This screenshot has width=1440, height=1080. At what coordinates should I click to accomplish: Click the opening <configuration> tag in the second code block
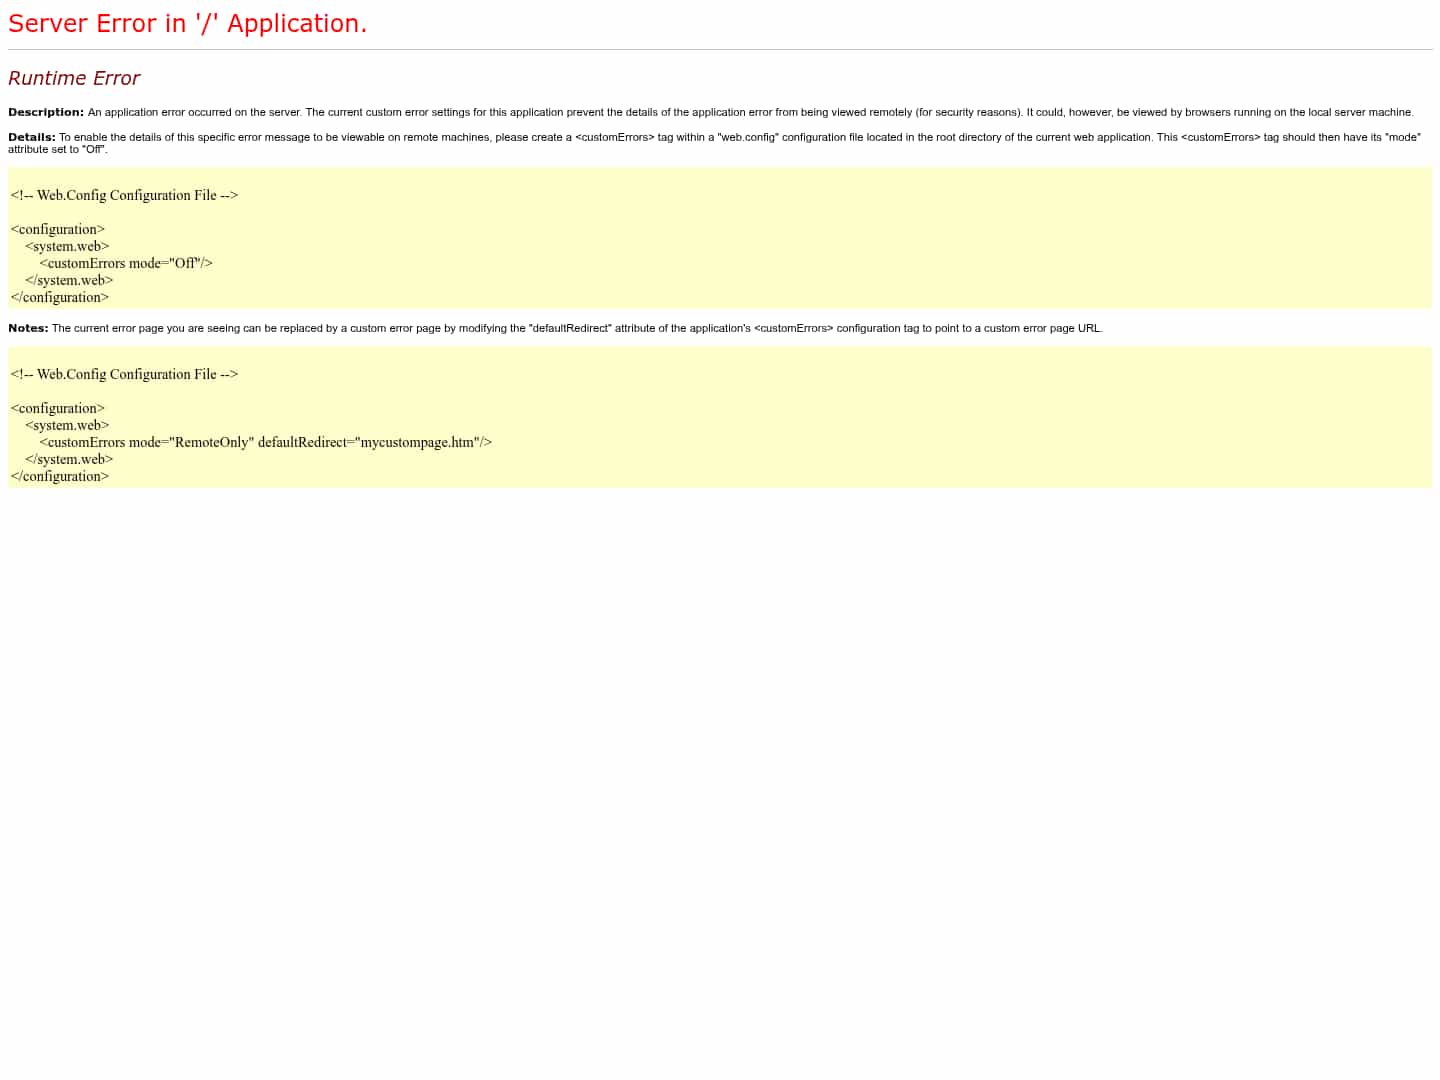coord(57,408)
